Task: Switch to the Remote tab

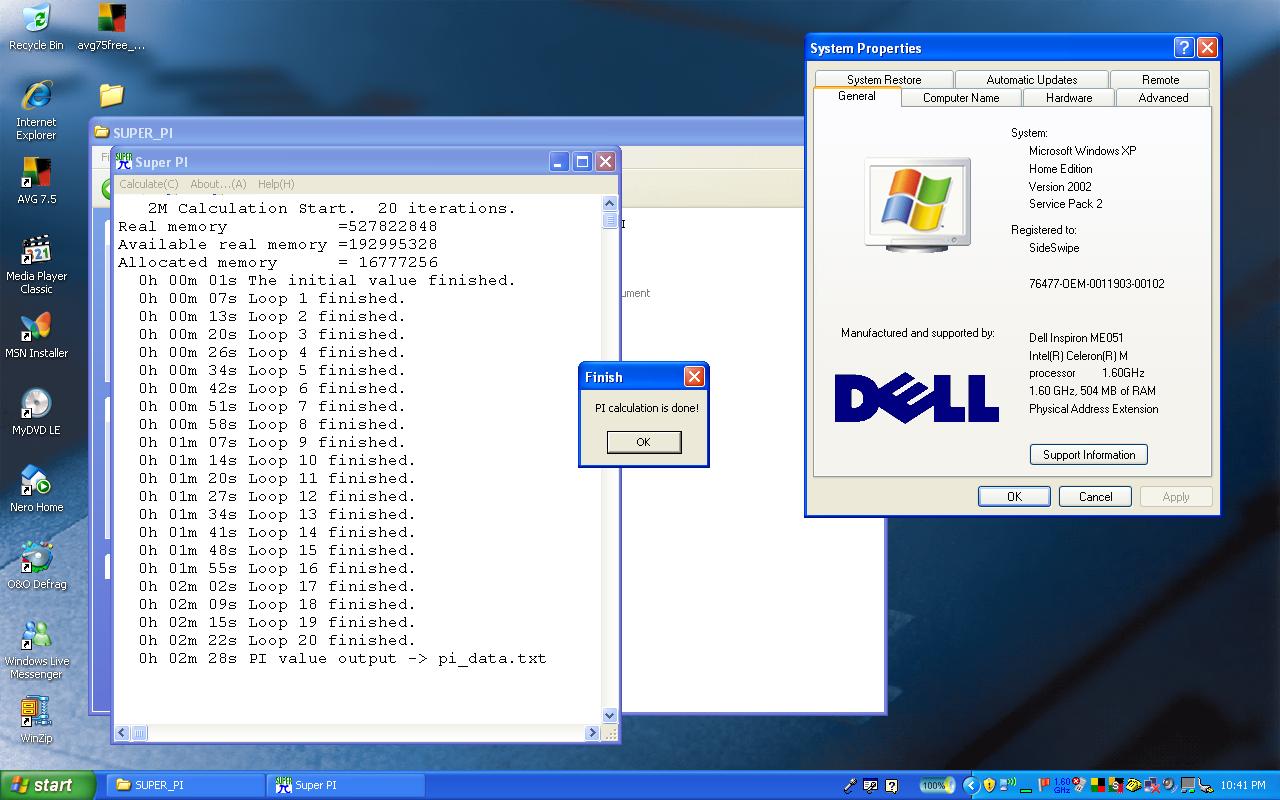Action: (x=1160, y=79)
